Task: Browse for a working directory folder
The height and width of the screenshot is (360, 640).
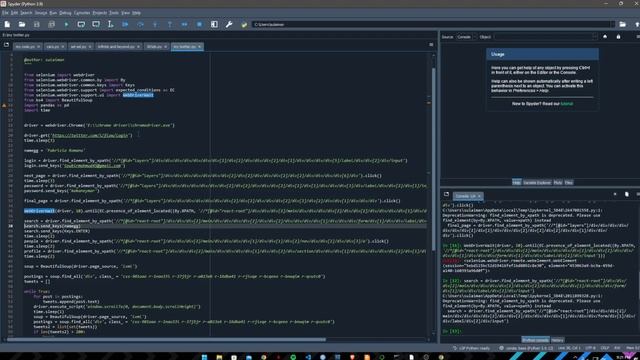Action: pyautogui.click(x=622, y=24)
